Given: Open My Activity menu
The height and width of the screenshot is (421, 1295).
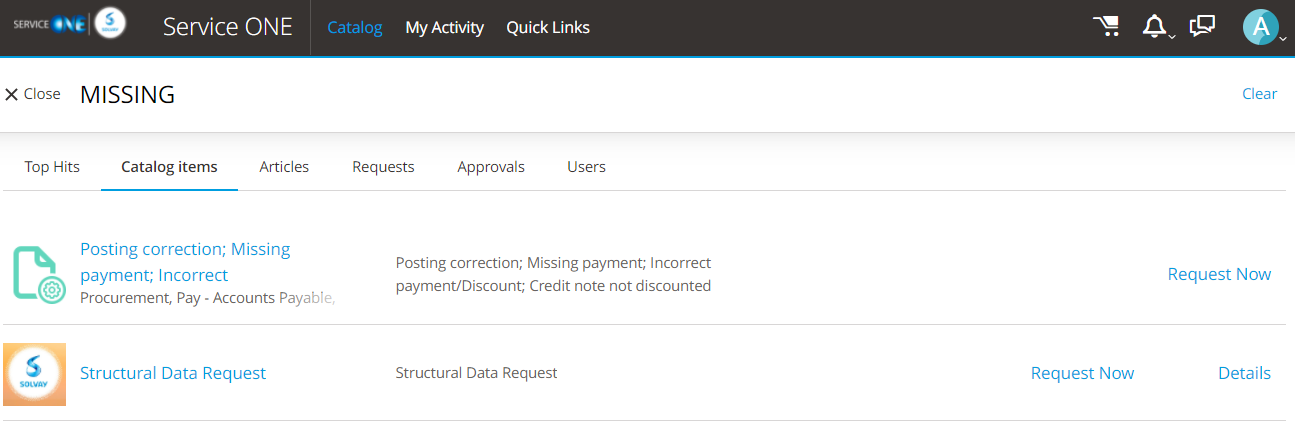Looking at the screenshot, I should coord(444,28).
